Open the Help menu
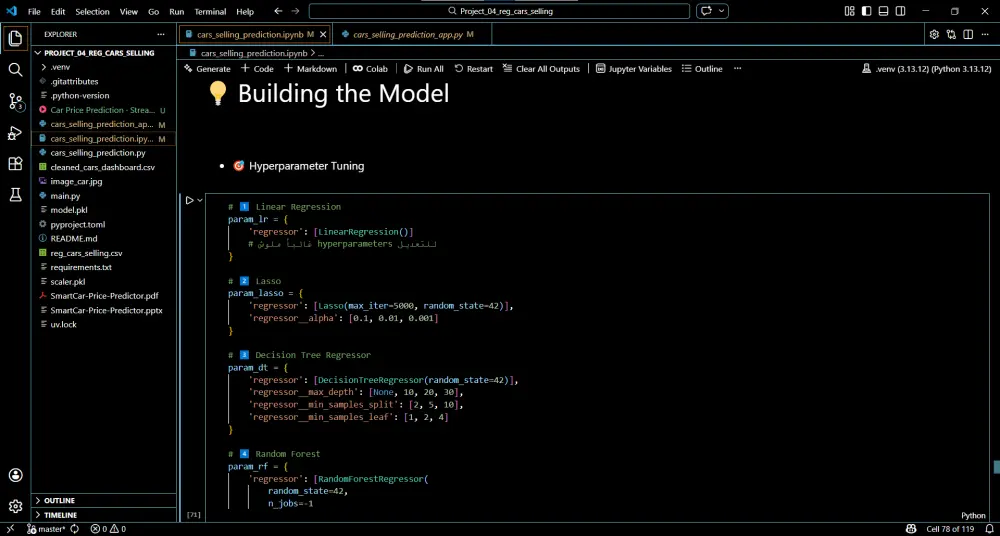This screenshot has width=1000, height=536. (245, 11)
